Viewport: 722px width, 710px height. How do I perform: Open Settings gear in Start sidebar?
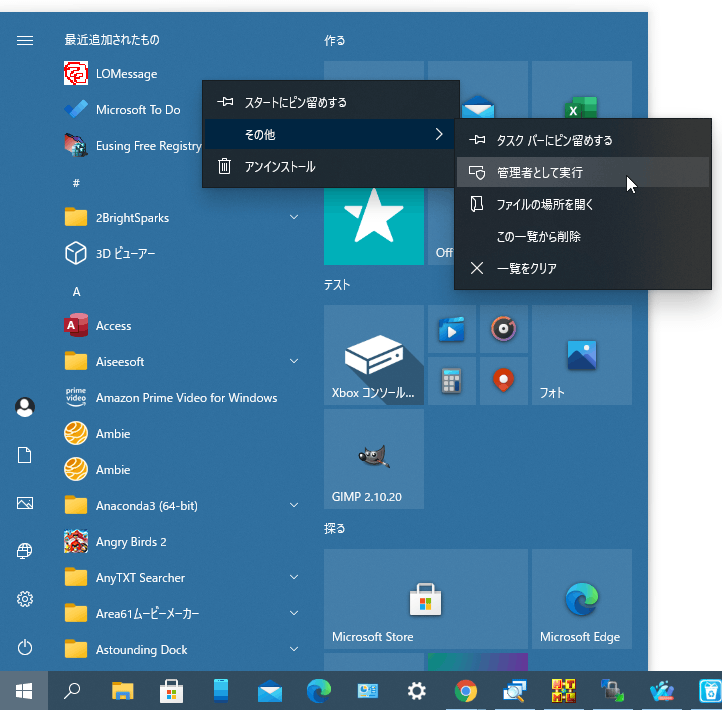click(25, 599)
